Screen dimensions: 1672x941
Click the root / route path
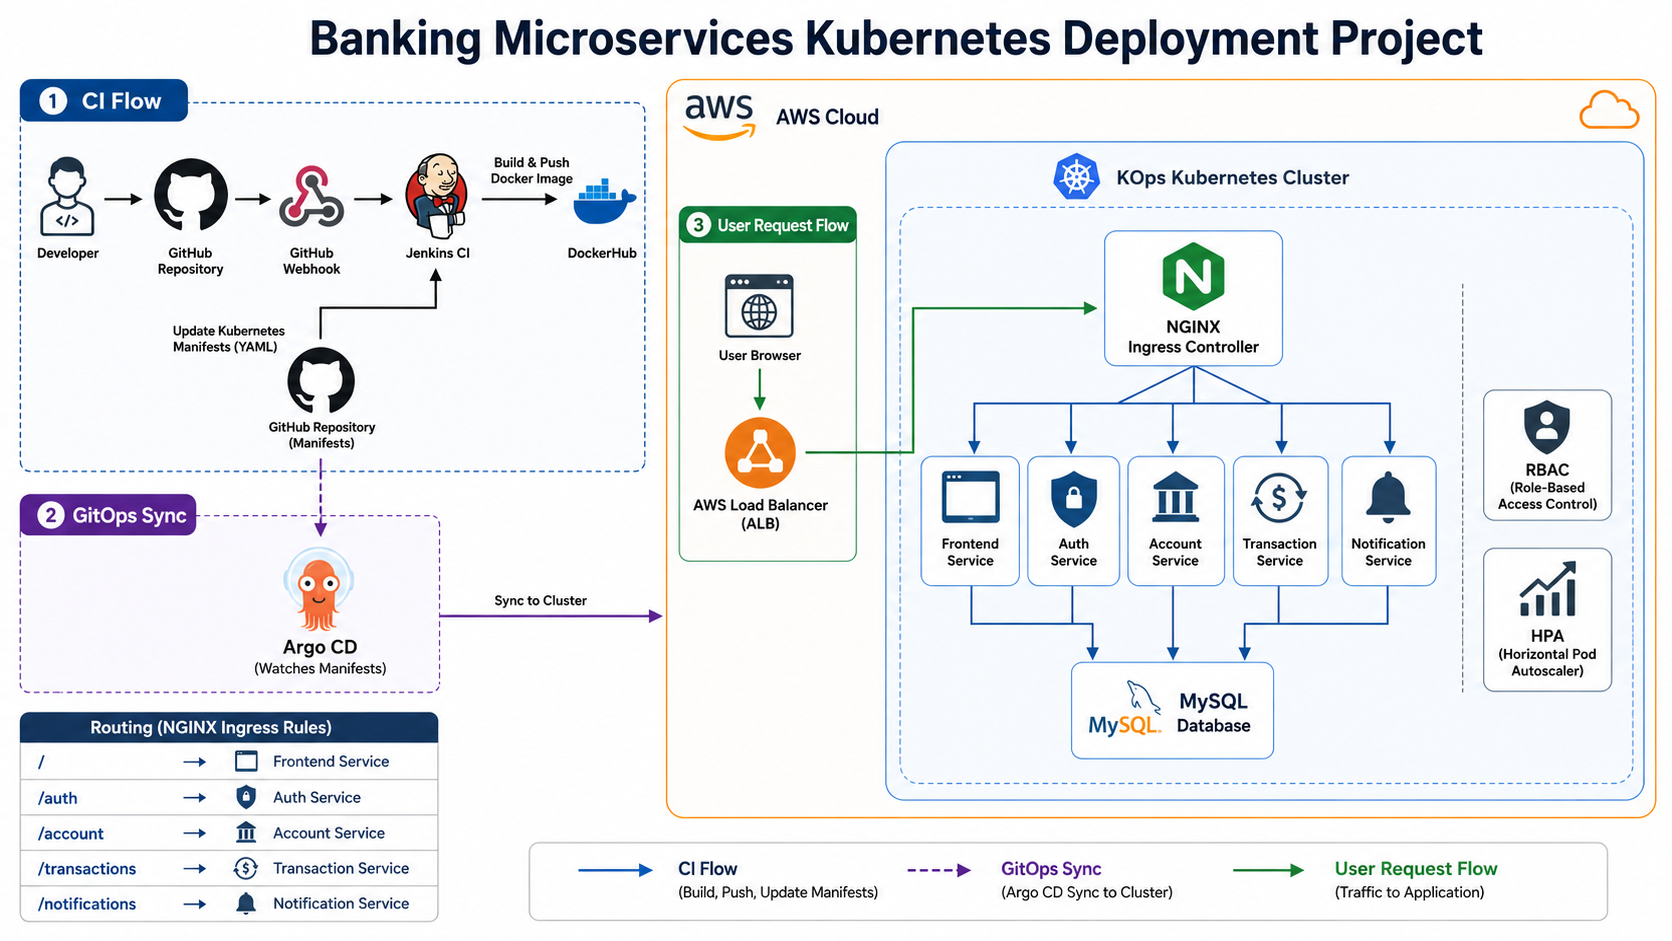(x=41, y=762)
